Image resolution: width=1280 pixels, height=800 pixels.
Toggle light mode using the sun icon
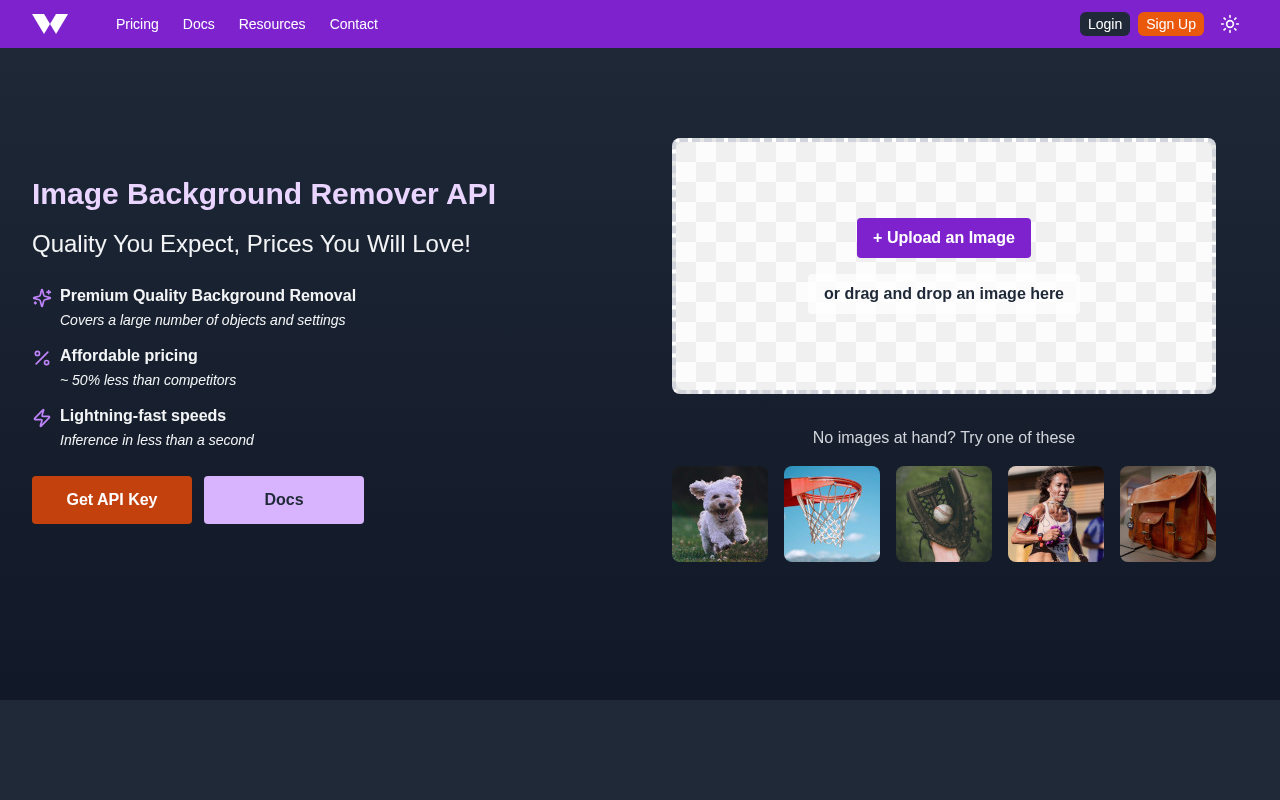pos(1228,23)
